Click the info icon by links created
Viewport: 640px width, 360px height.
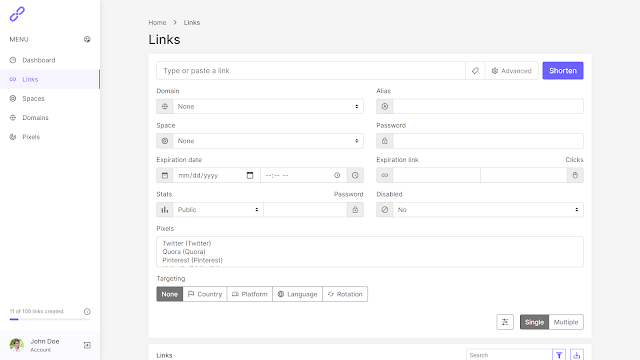(x=87, y=311)
